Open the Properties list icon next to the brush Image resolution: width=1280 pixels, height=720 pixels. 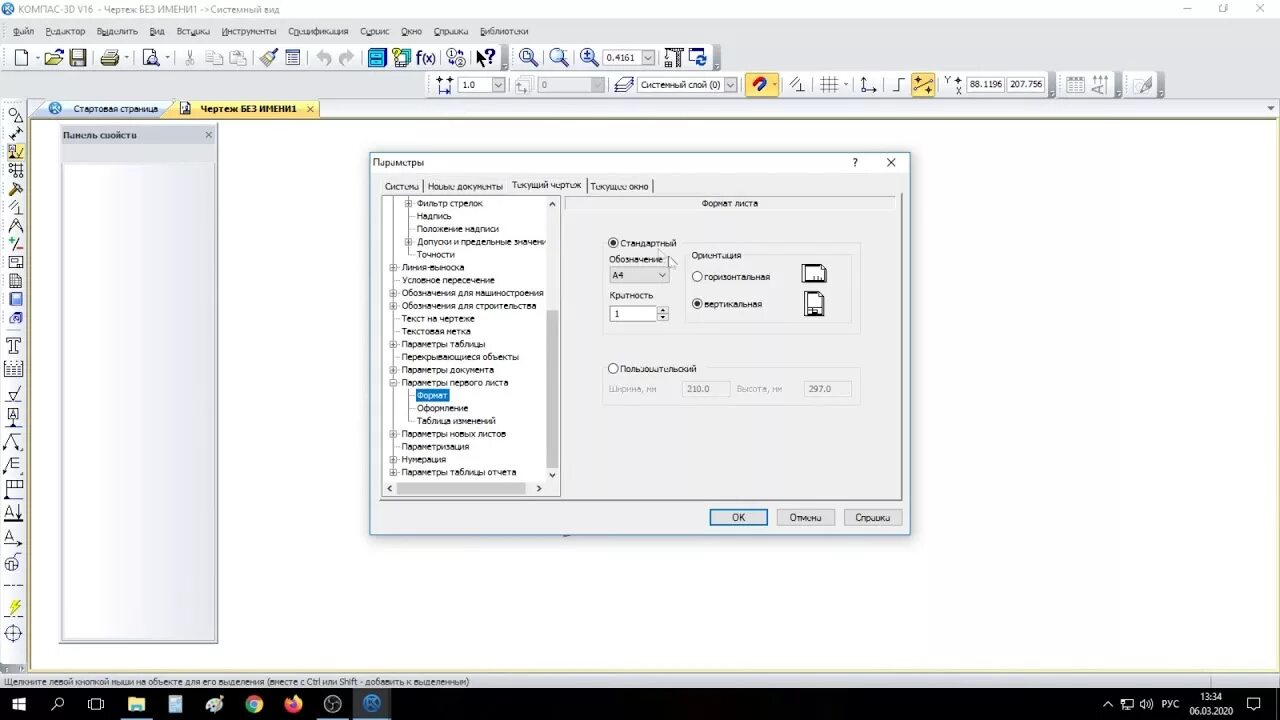[293, 58]
